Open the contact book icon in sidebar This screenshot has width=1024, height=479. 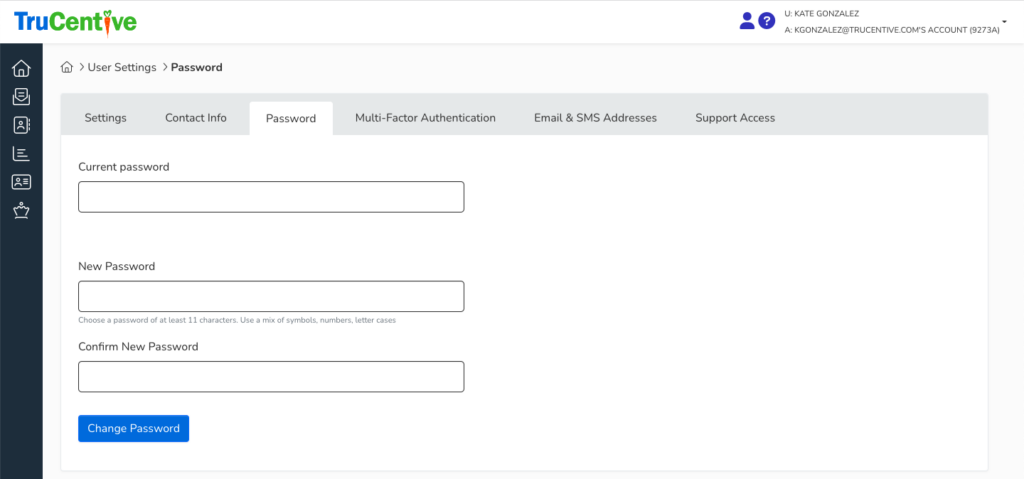pyautogui.click(x=21, y=125)
